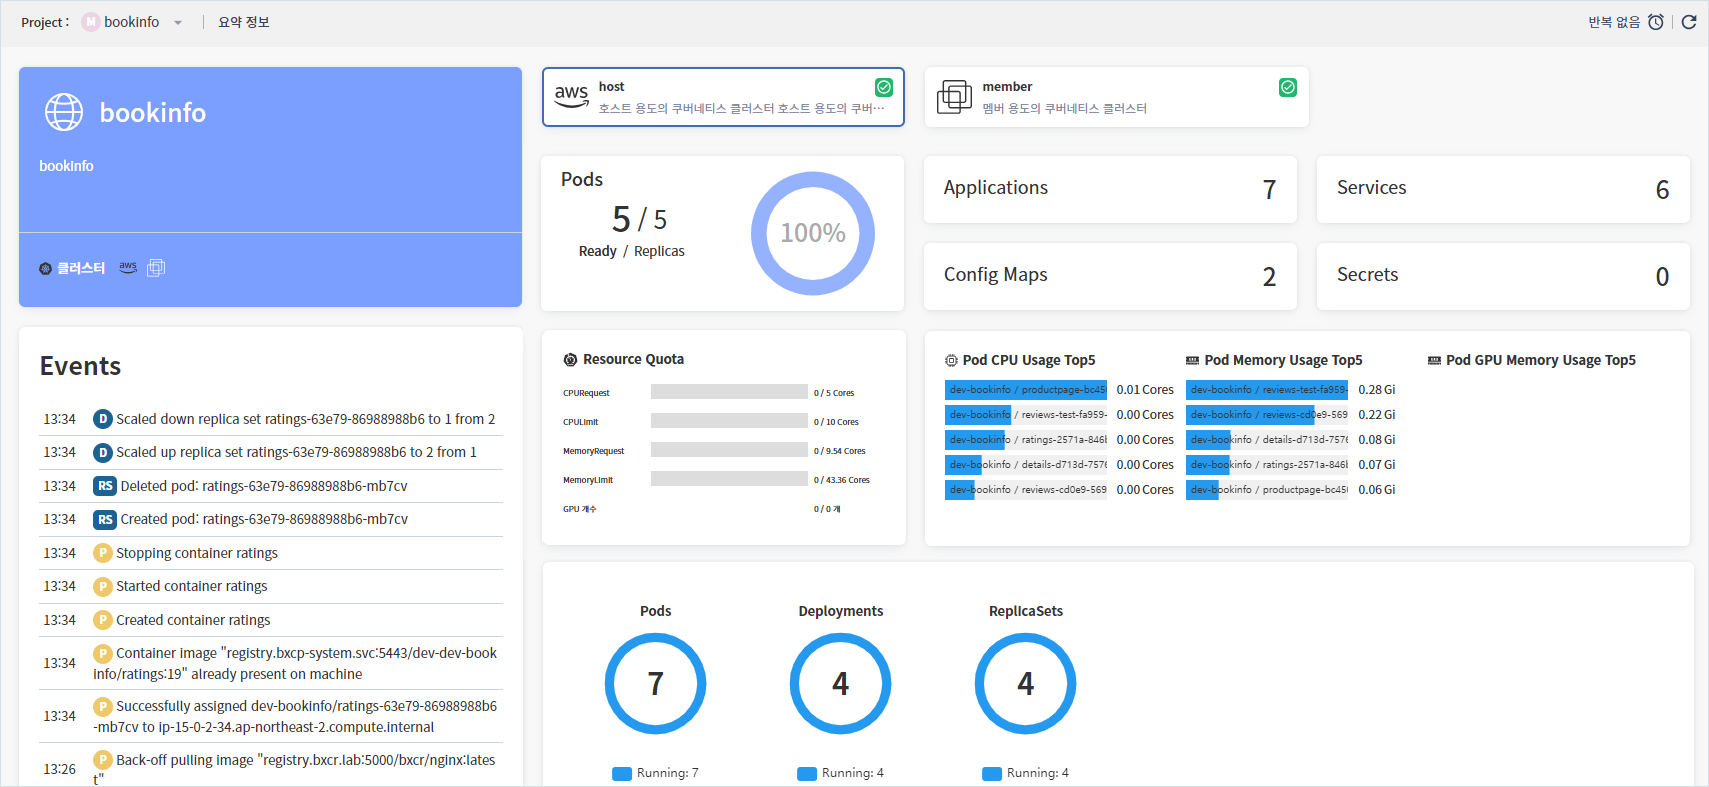Click the P badge on Stopping container ratings
This screenshot has height=787, width=1709.
click(x=102, y=553)
